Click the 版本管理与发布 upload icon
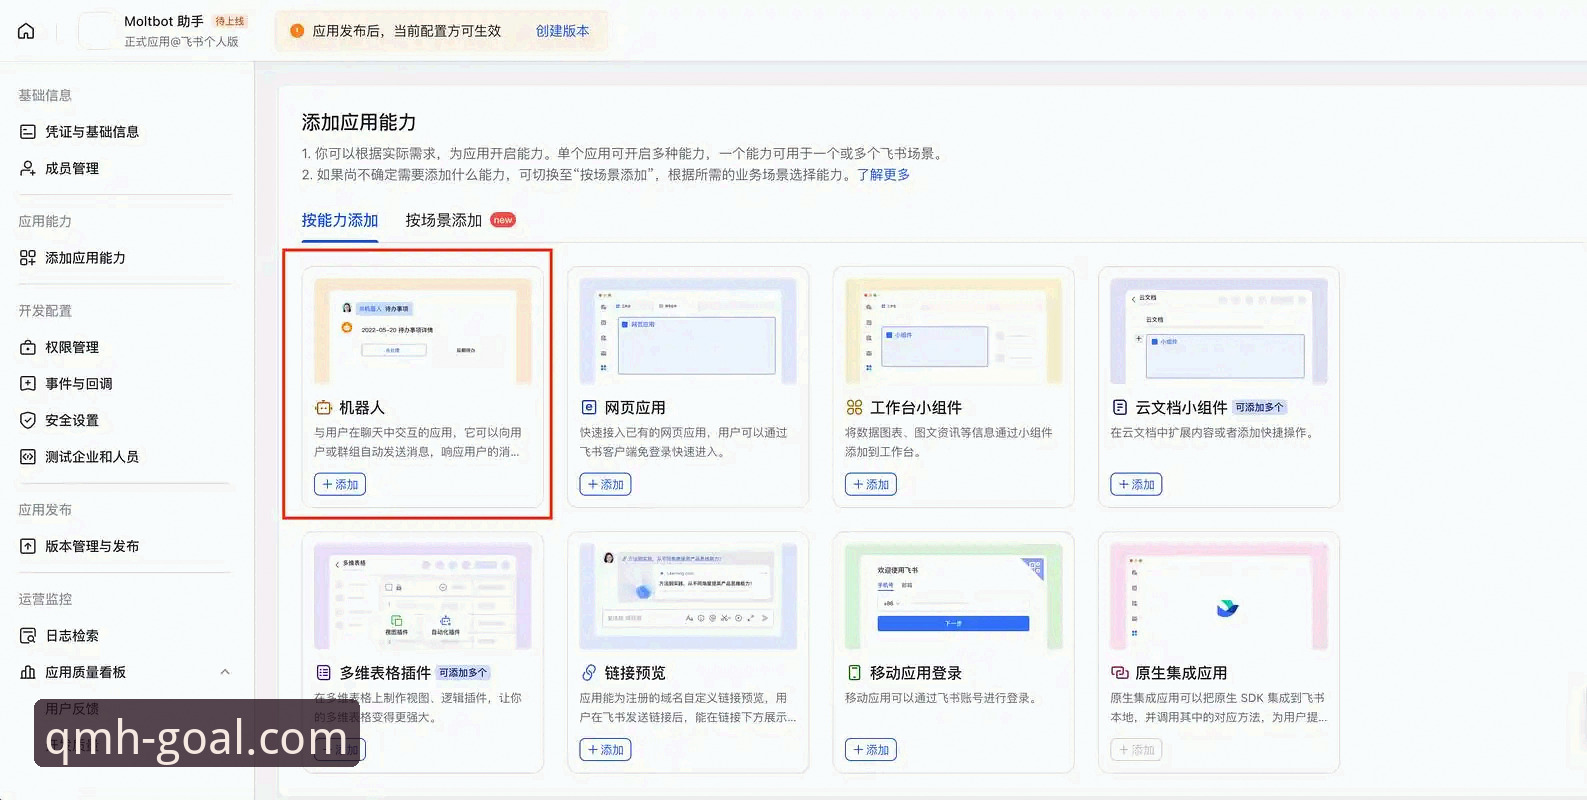 pyautogui.click(x=28, y=546)
